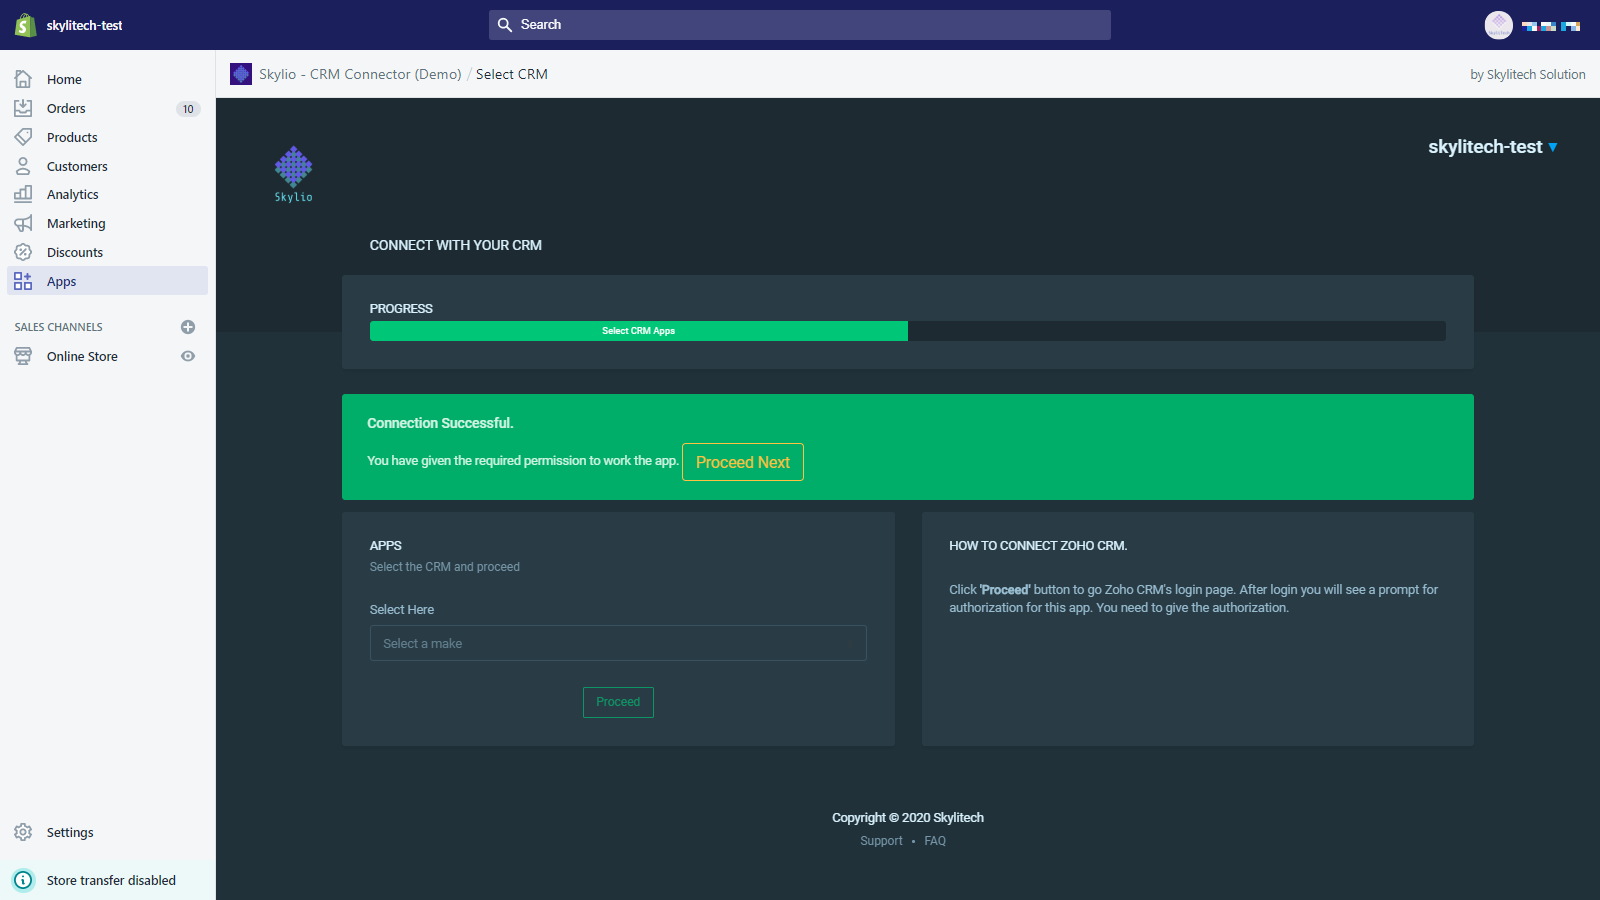This screenshot has height=900, width=1600.
Task: Open the user avatar in the top bar
Action: (1499, 25)
